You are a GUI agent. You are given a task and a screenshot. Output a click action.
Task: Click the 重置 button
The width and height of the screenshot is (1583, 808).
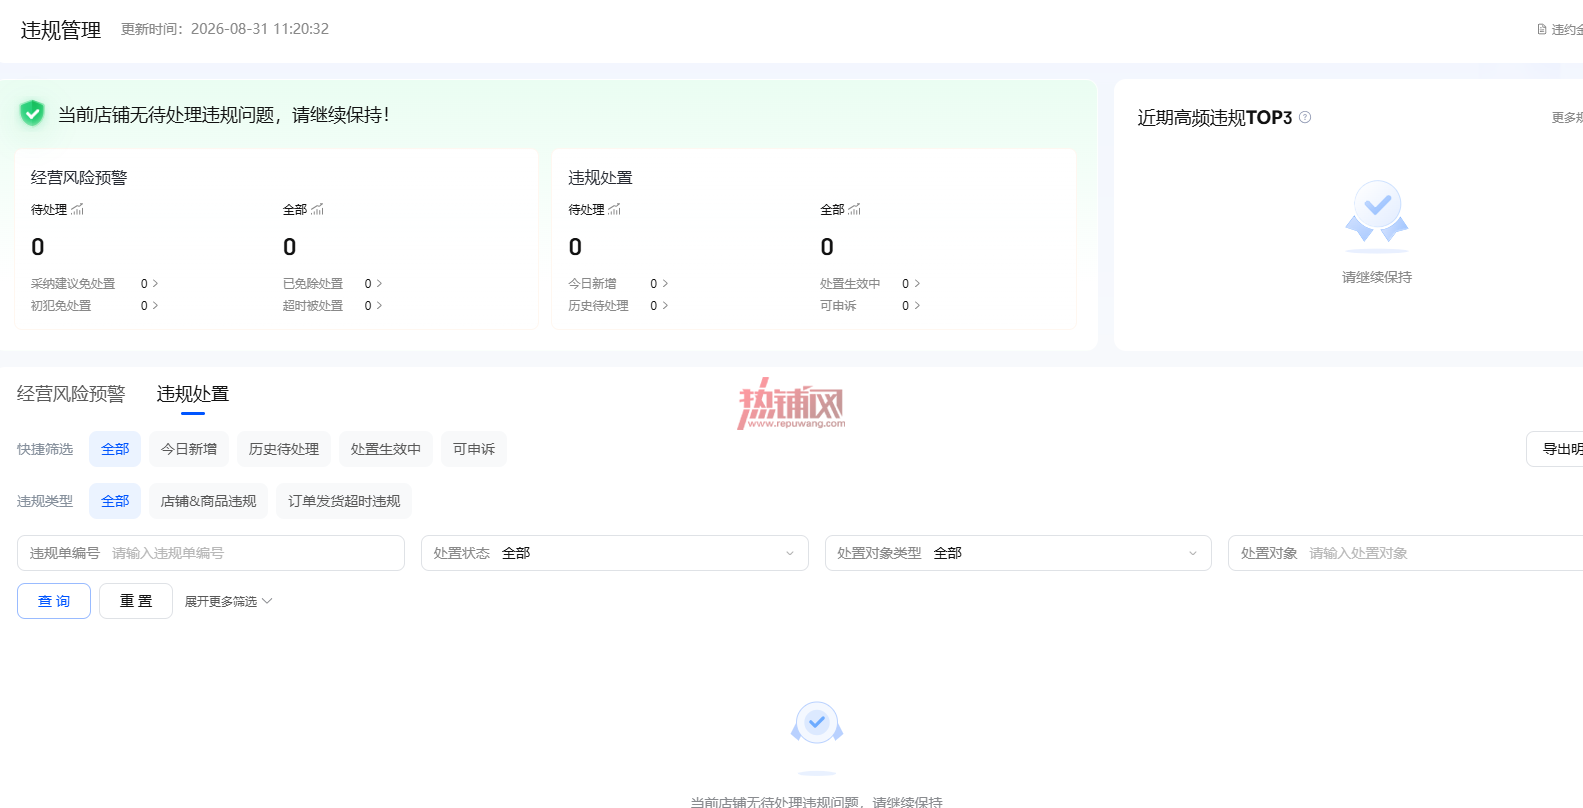136,601
